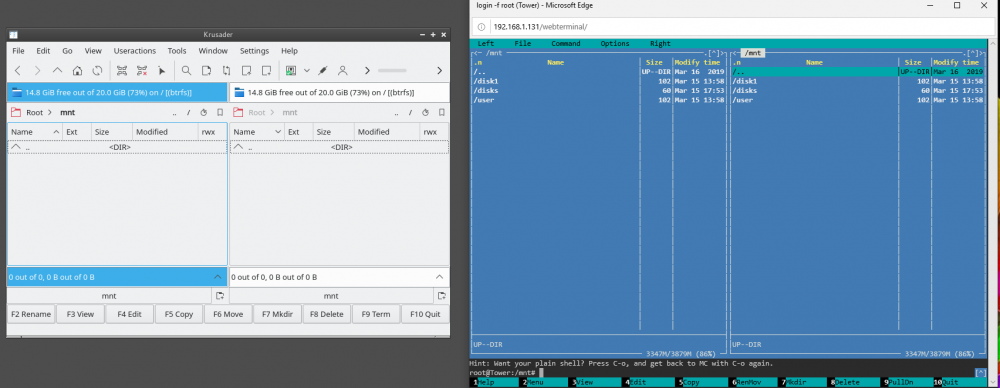Click the left mnt tab's new-tab icon
This screenshot has height=388, width=1000.
point(220,296)
